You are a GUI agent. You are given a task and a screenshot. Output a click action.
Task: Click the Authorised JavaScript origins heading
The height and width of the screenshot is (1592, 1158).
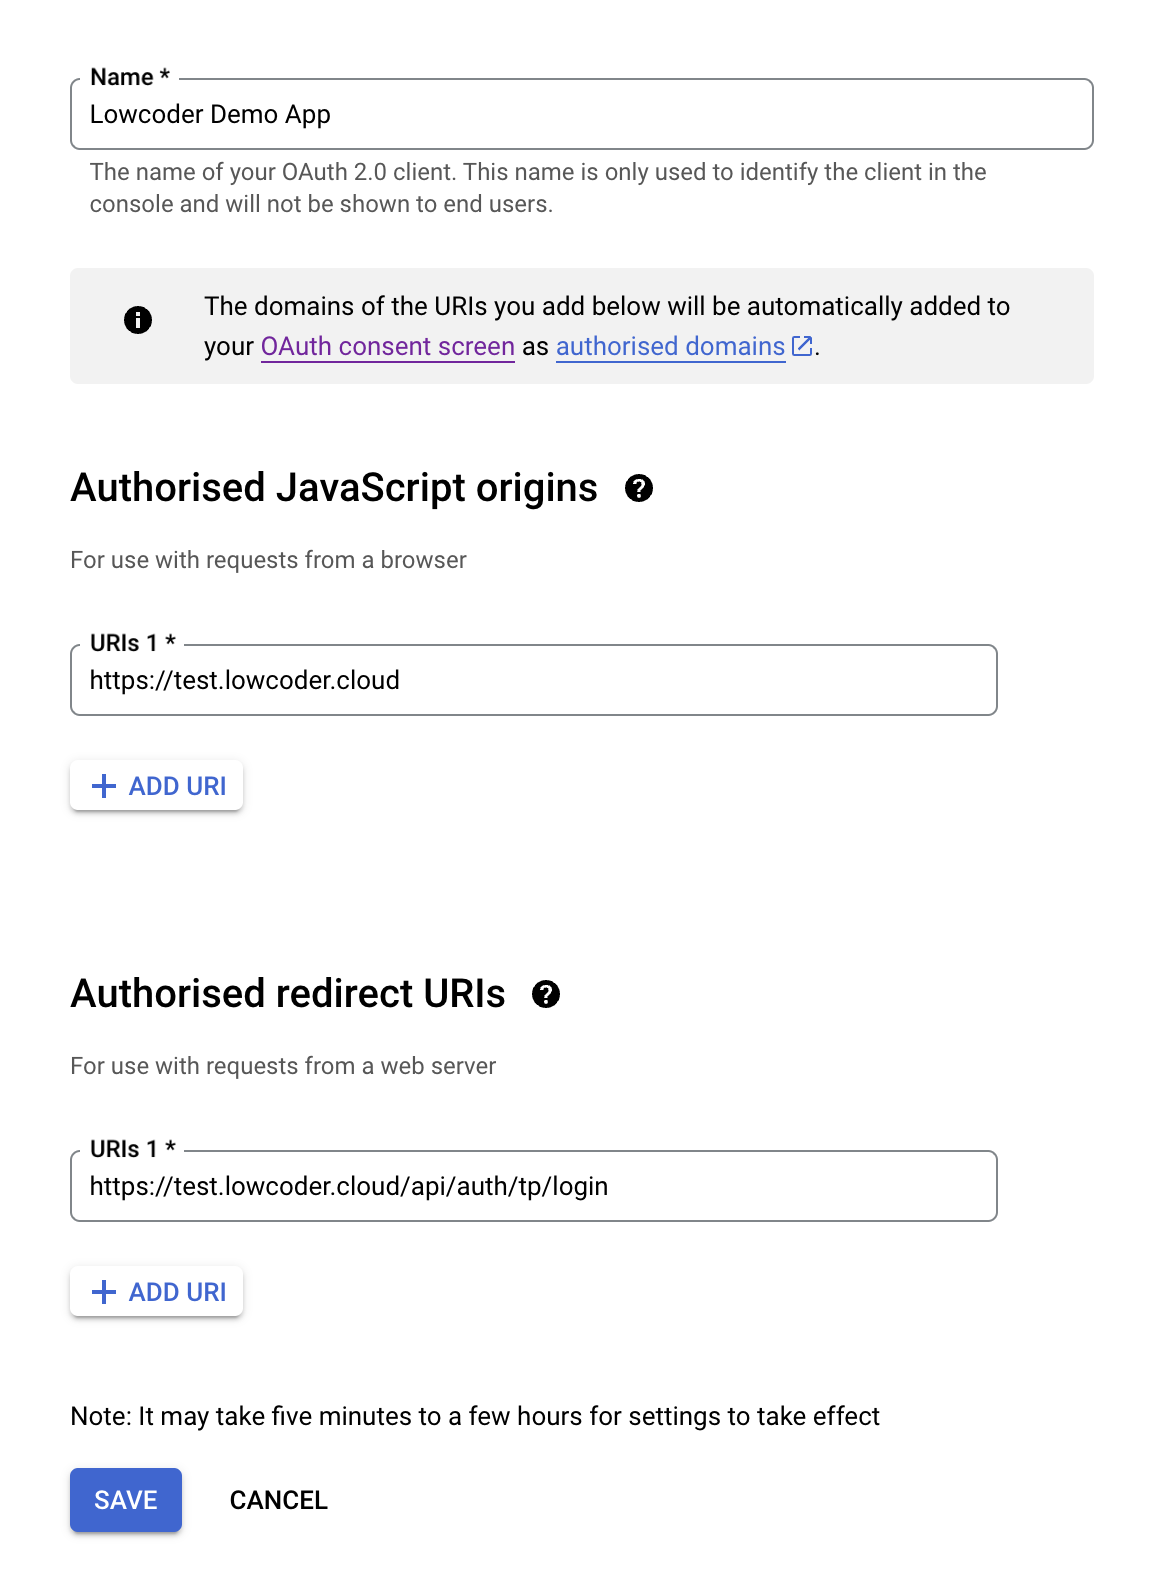[334, 488]
